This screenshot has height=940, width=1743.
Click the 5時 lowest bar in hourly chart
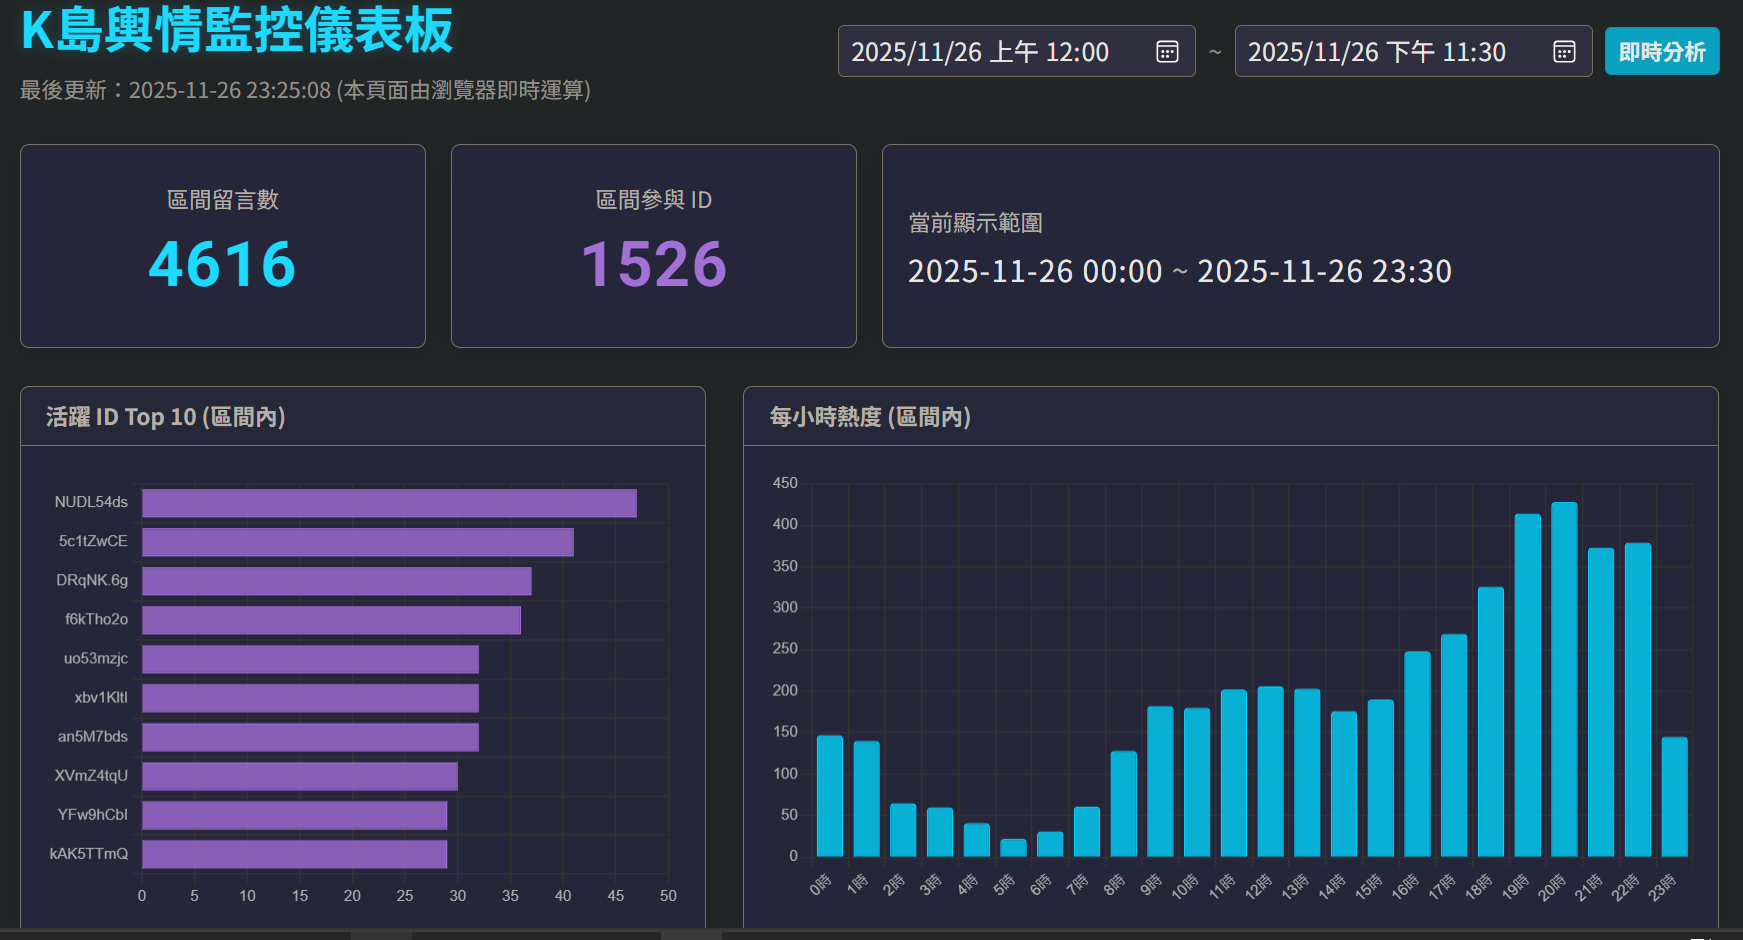(1013, 848)
